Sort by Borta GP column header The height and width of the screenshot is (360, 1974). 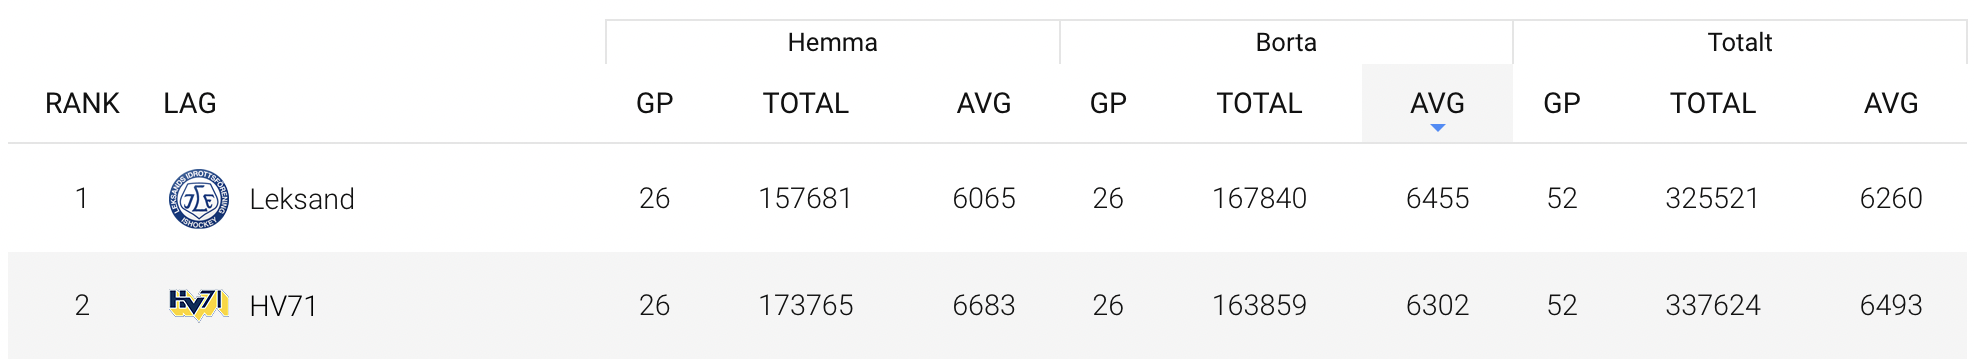pos(1108,103)
